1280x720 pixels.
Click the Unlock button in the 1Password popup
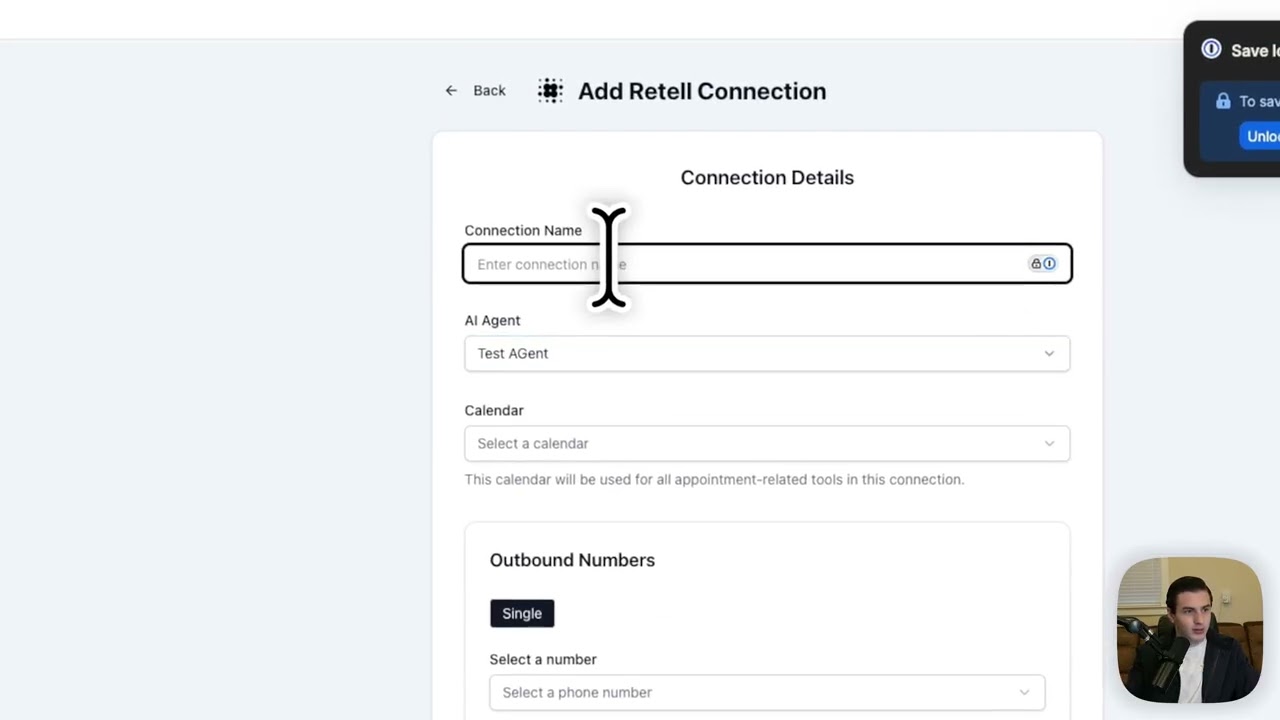click(1261, 136)
